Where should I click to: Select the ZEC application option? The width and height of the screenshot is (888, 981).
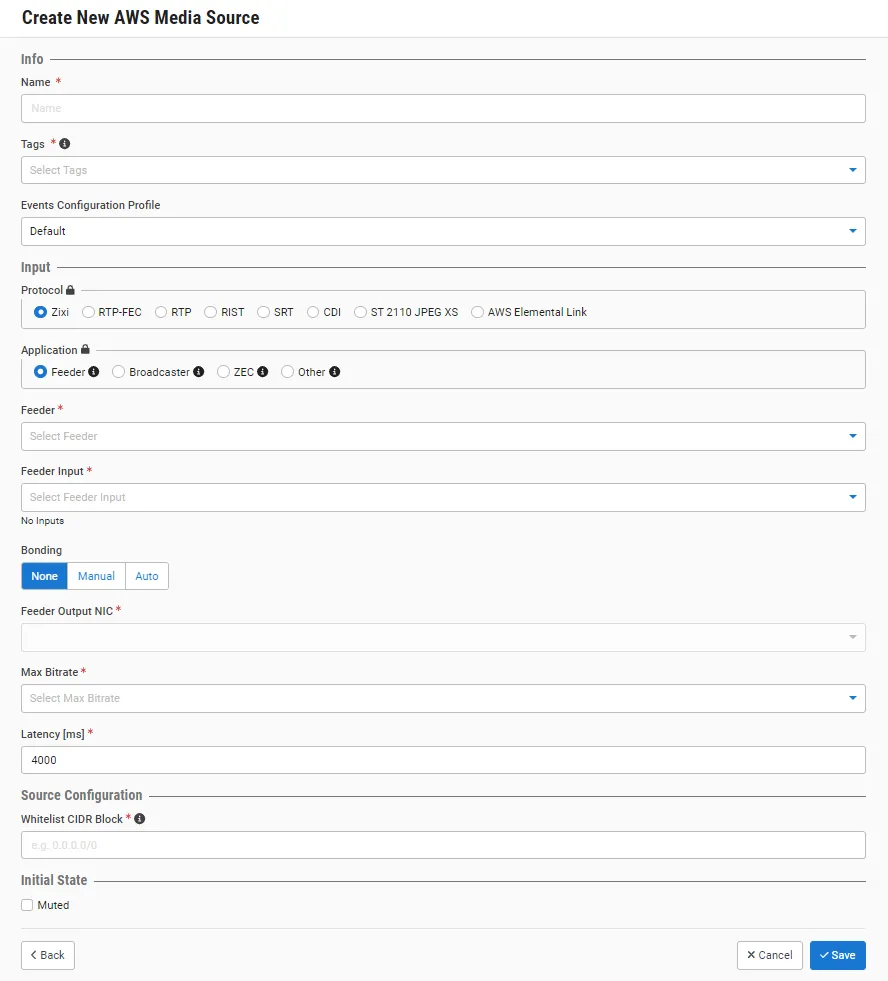point(223,372)
